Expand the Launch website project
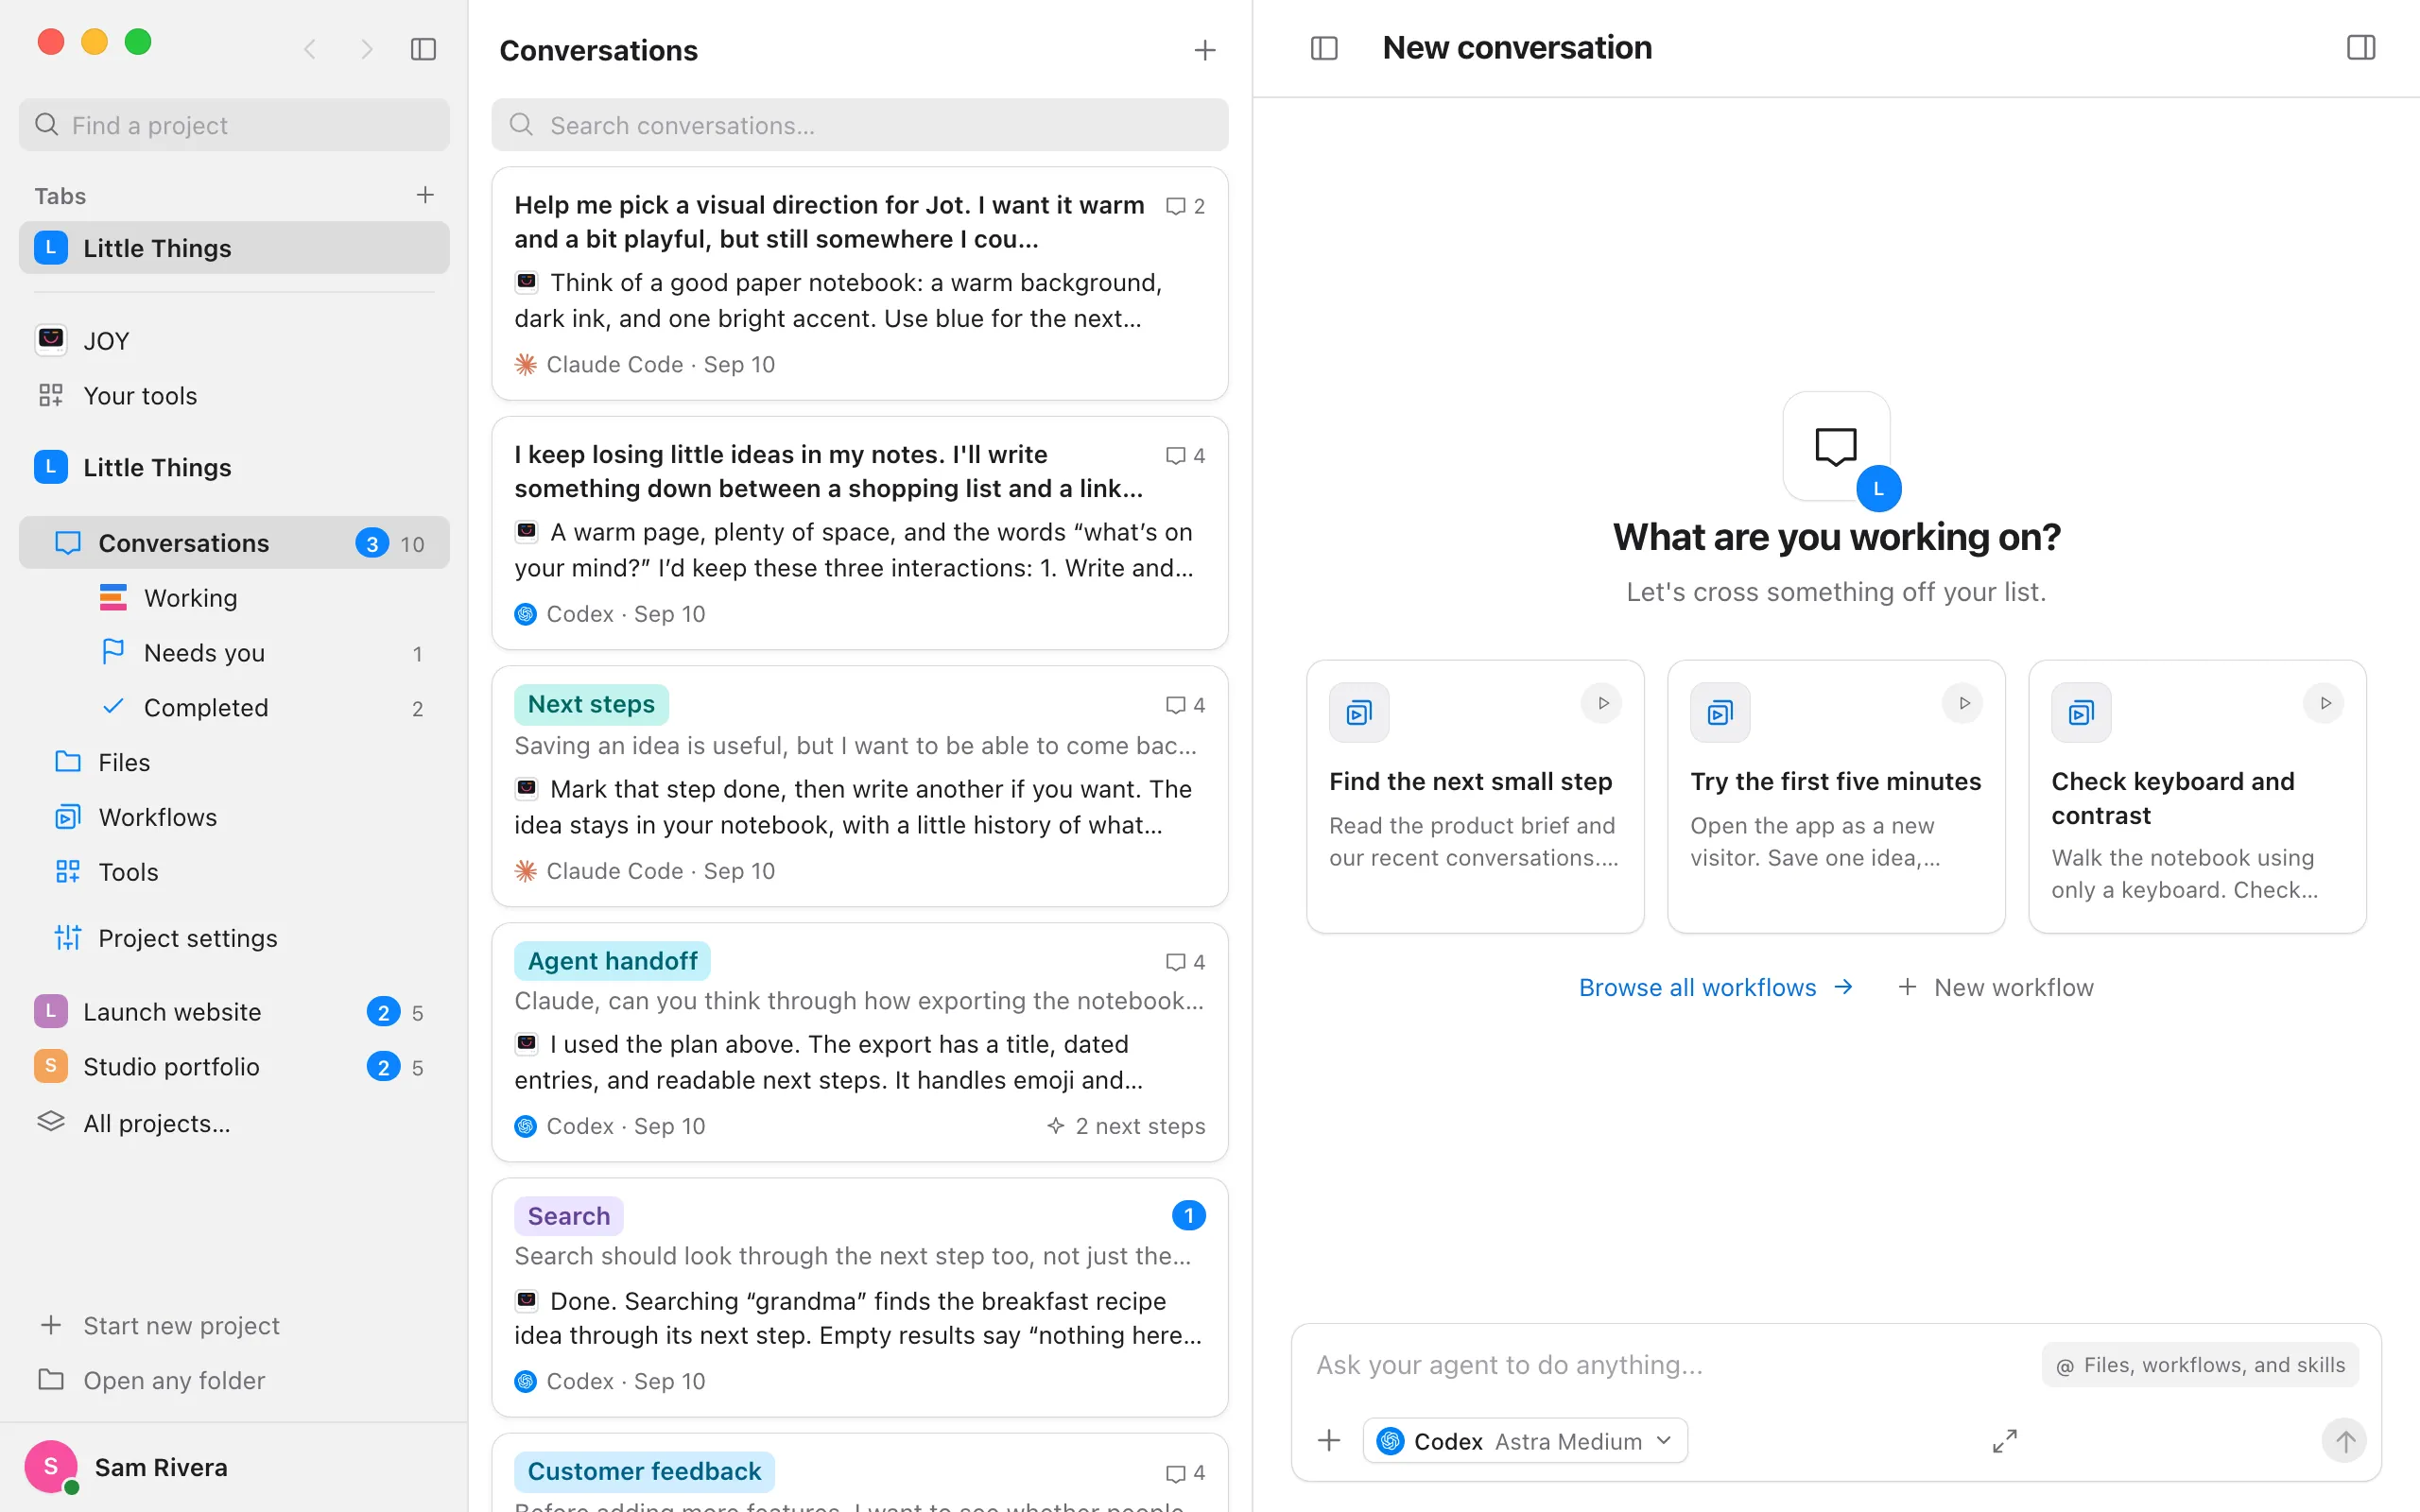The height and width of the screenshot is (1512, 2420). [x=234, y=1012]
